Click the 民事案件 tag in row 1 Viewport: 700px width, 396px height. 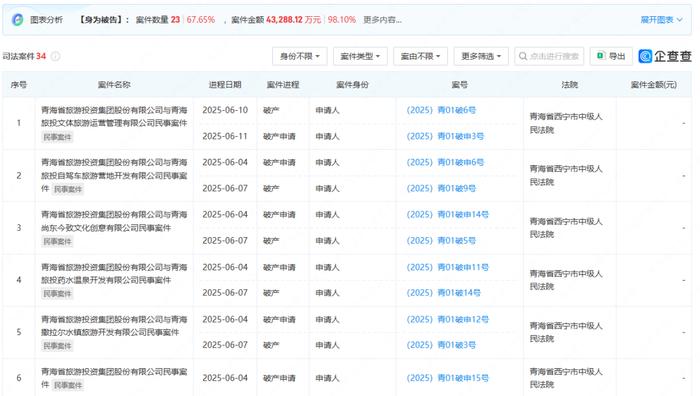coord(57,137)
